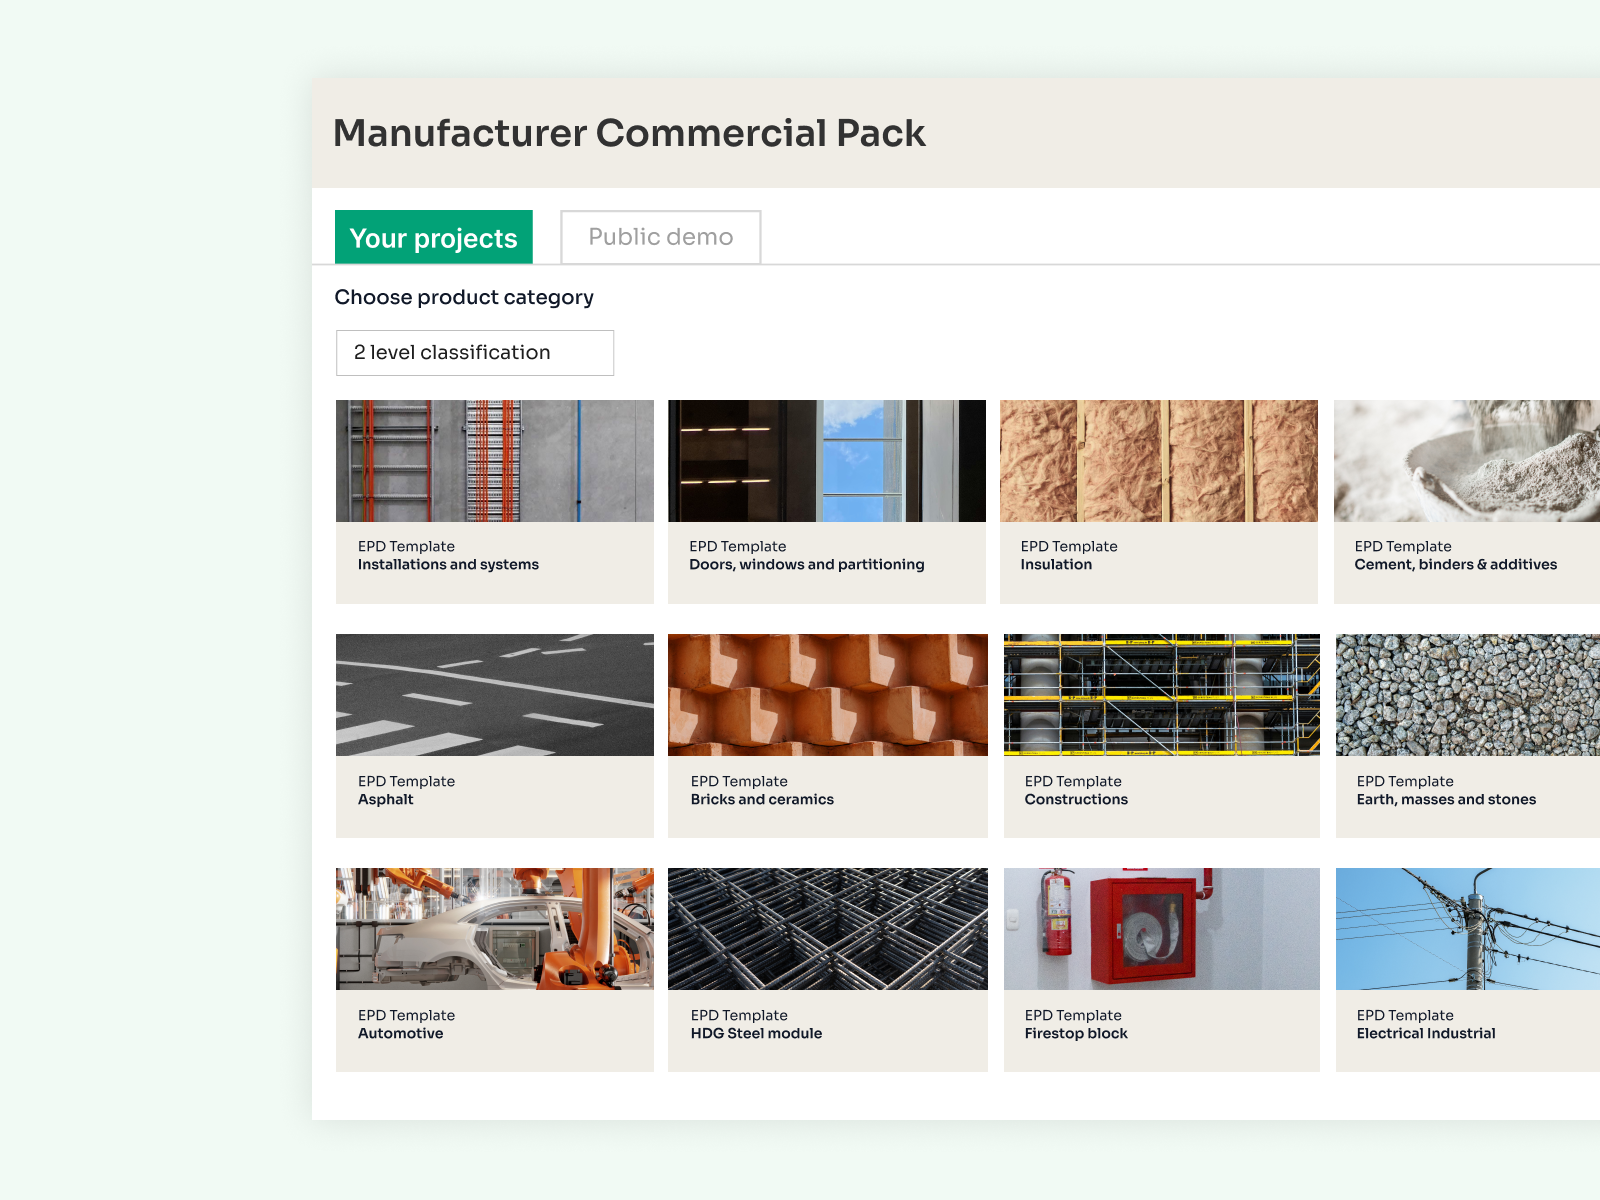The height and width of the screenshot is (1200, 1600).
Task: Choose the Electrical Industrial template
Action: [1466, 968]
